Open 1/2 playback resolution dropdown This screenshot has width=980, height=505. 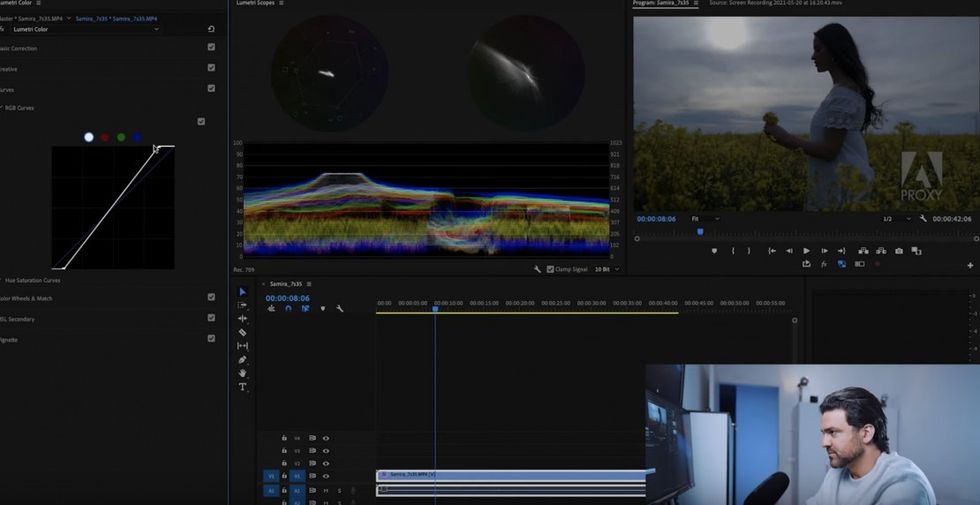pos(896,219)
